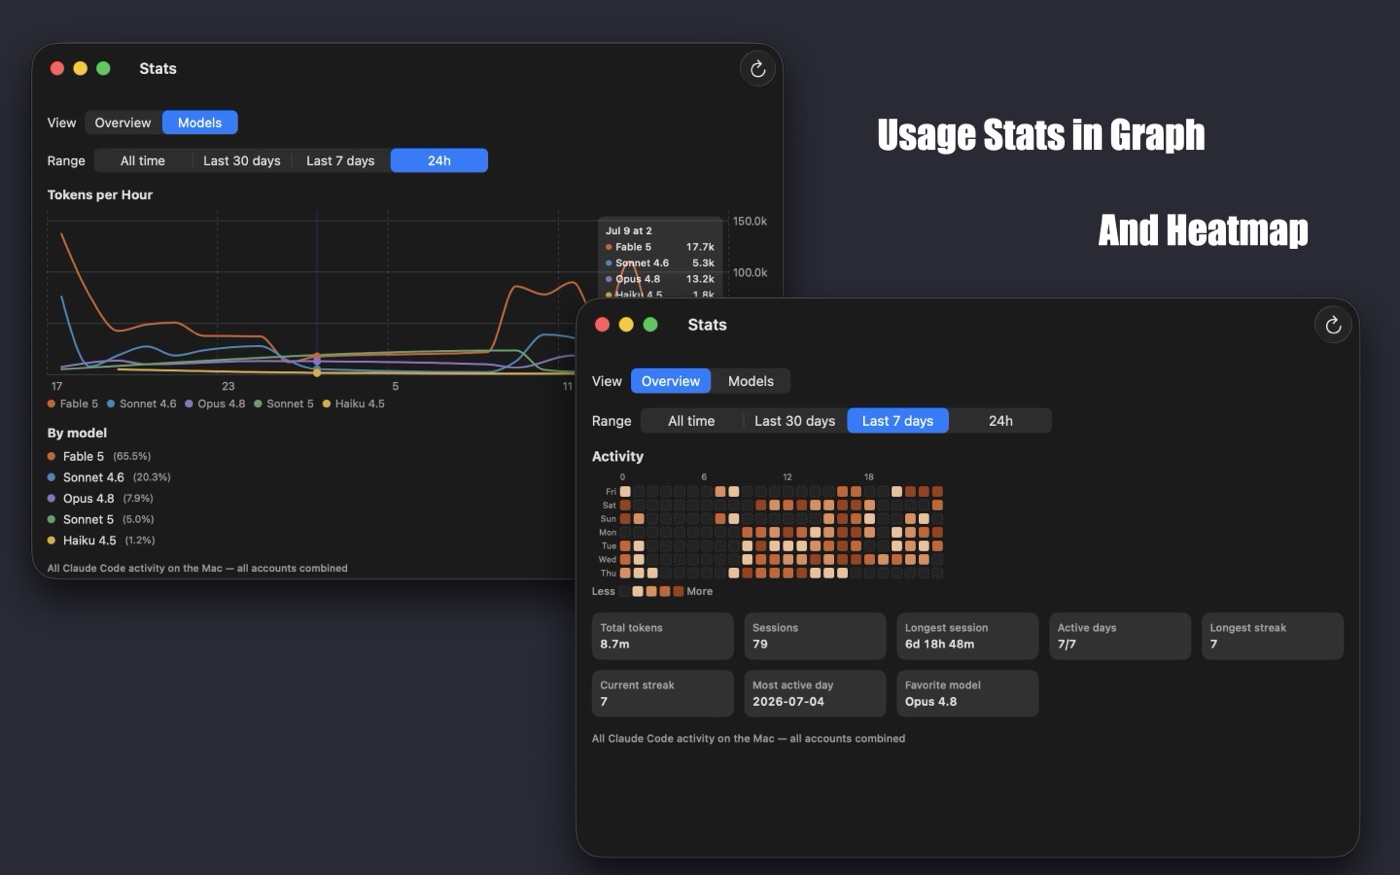Click the Mon row label in heatmap
This screenshot has height=875, width=1400.
coord(608,532)
